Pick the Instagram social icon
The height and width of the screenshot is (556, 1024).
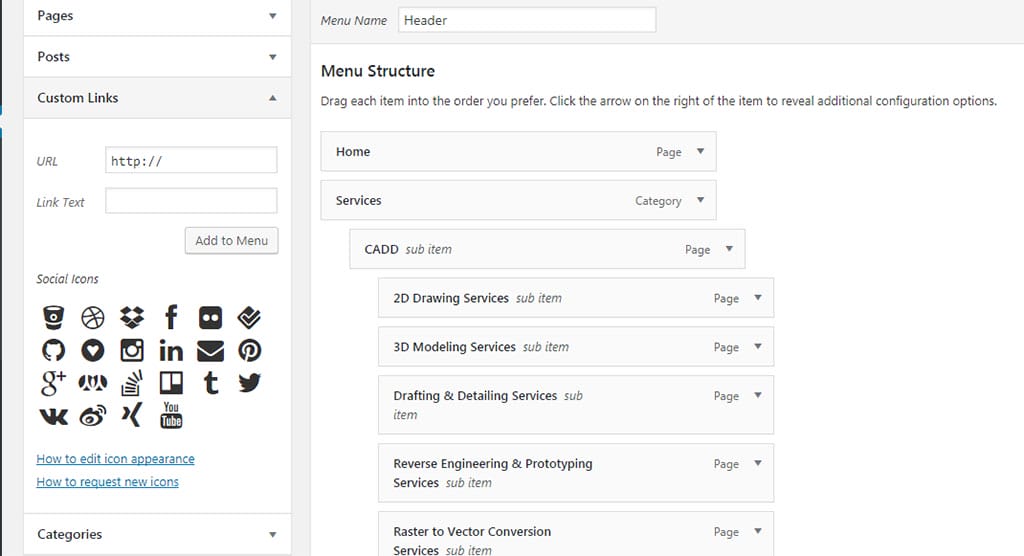132,350
